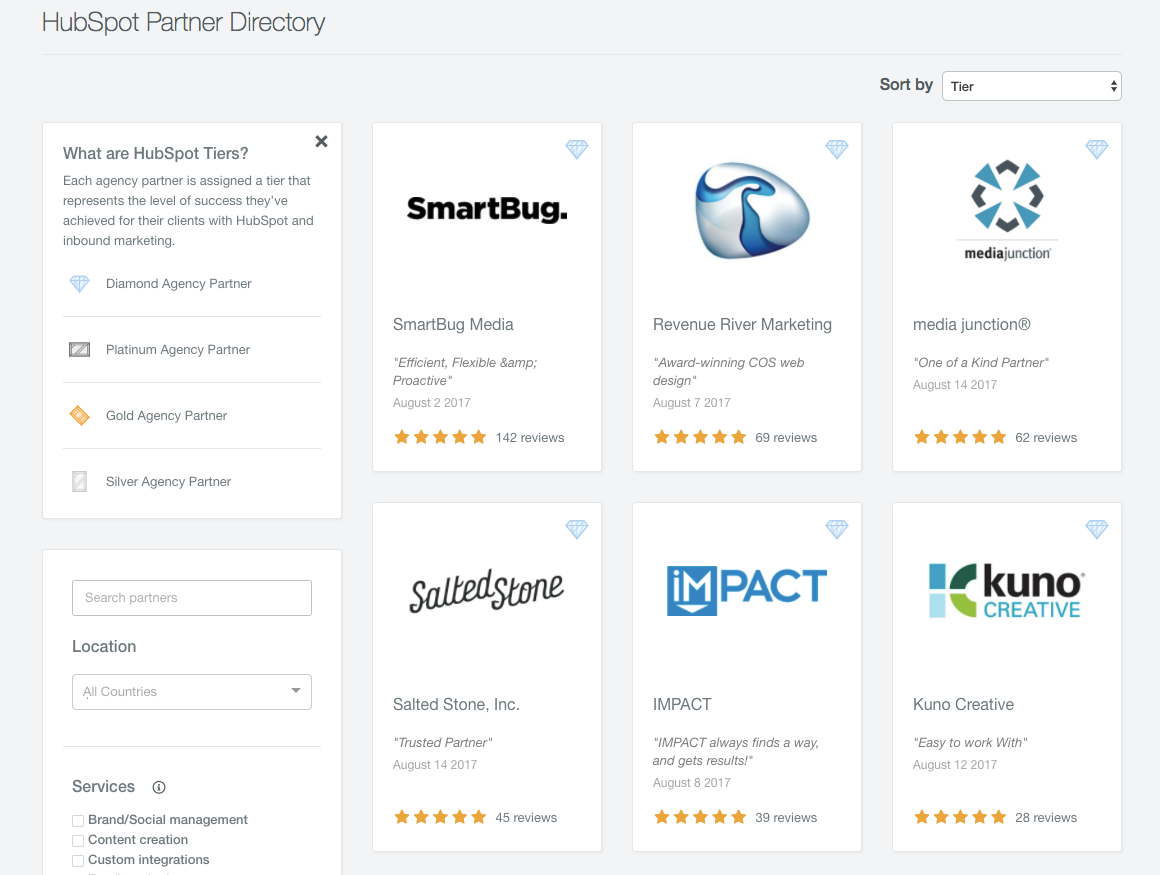Select the Gold Agency Partner tier icon

tap(79, 416)
